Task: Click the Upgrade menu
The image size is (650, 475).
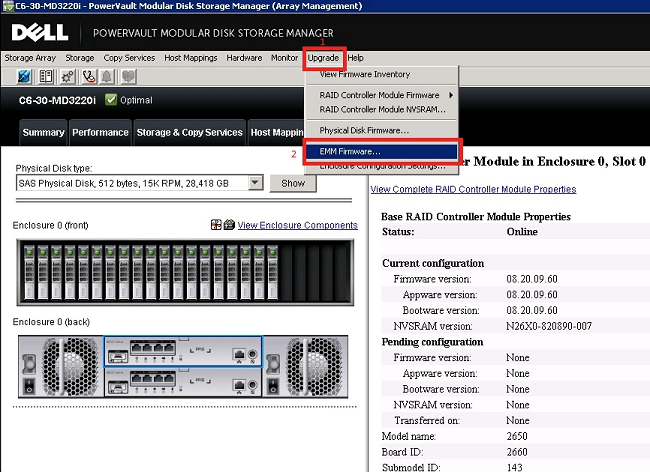Action: click(323, 58)
